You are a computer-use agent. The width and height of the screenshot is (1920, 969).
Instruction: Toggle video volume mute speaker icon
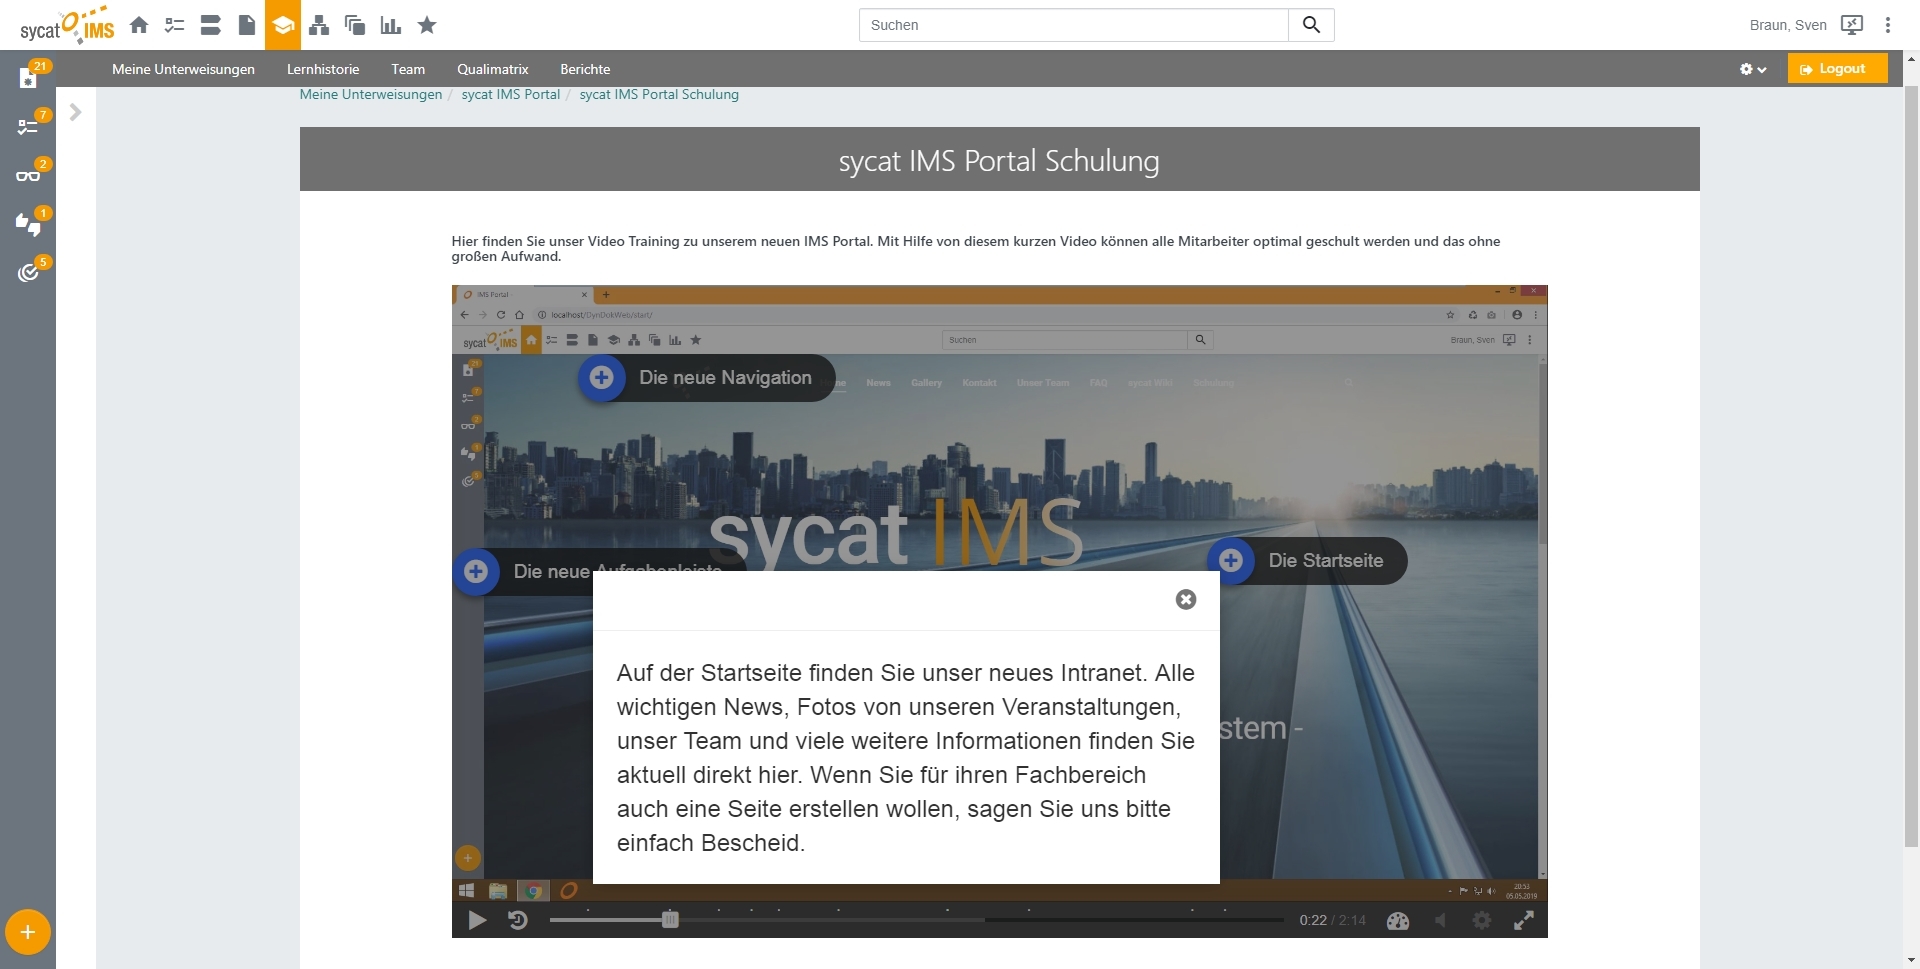[1440, 921]
